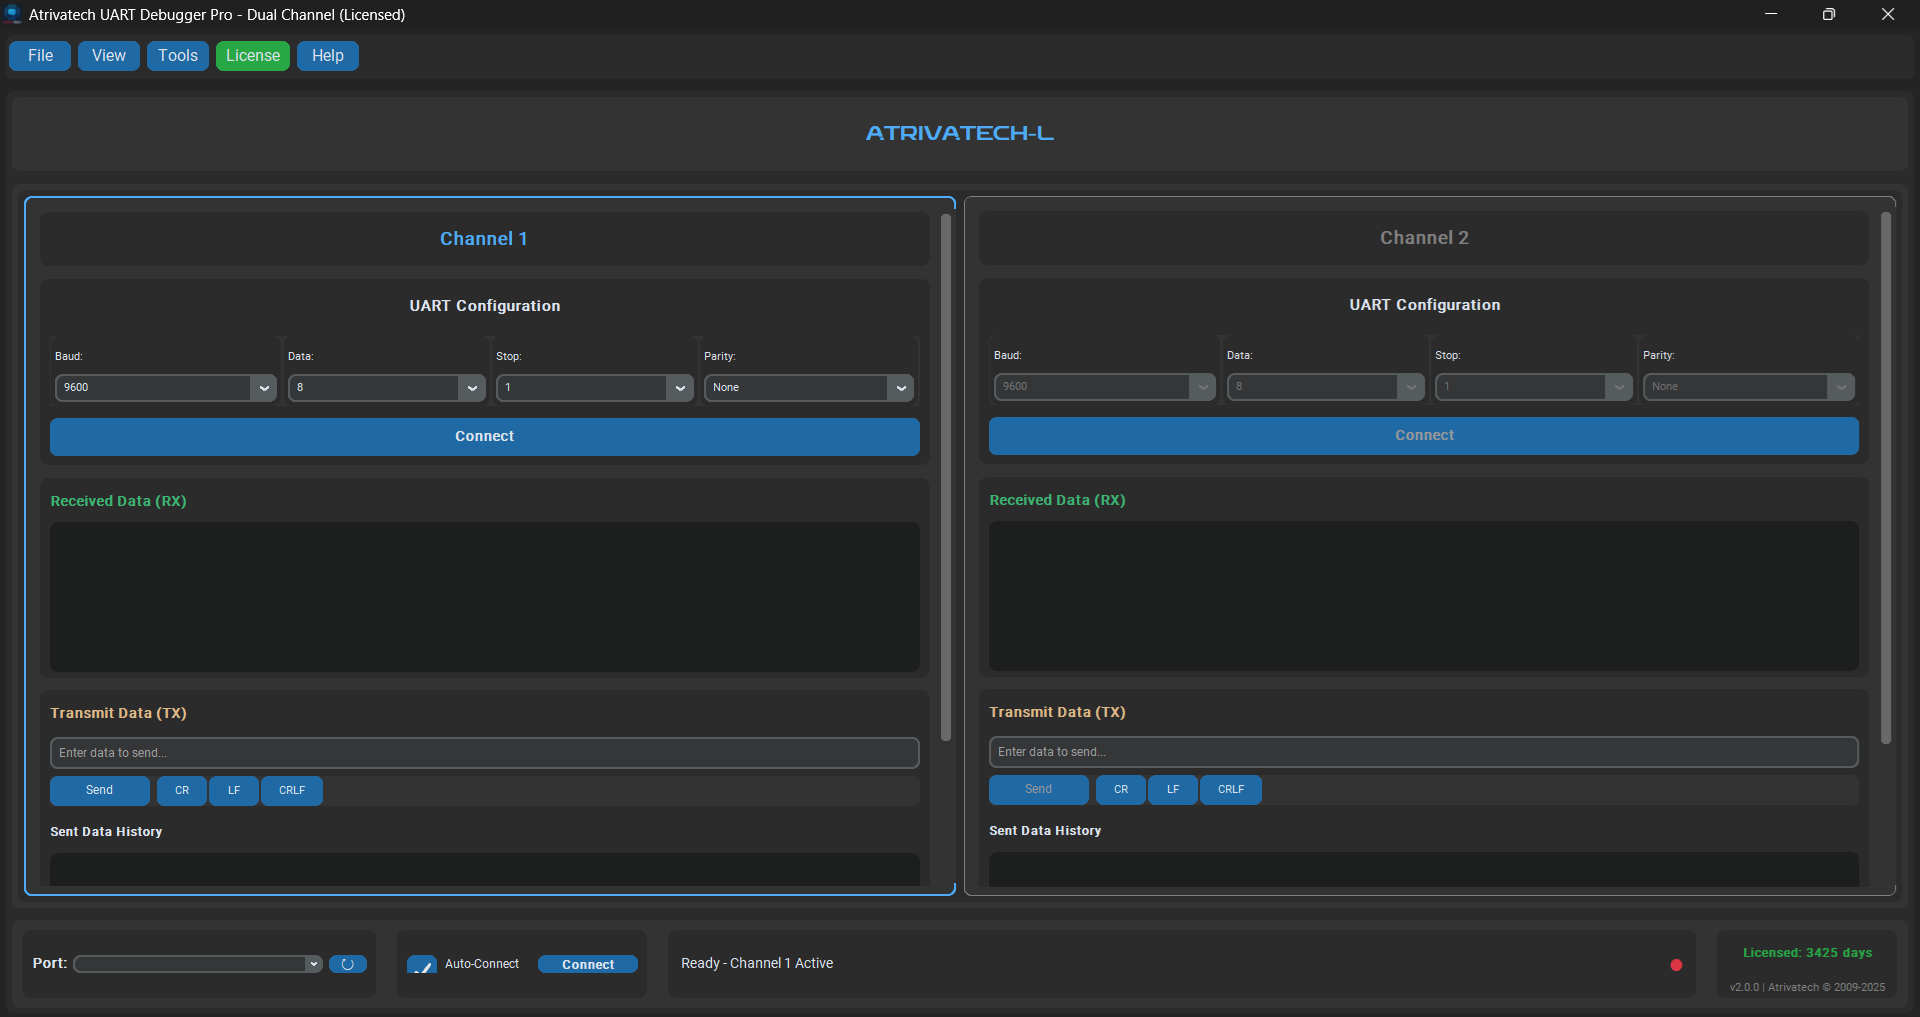
Task: Click Connect in the bottom status bar
Action: coord(587,964)
